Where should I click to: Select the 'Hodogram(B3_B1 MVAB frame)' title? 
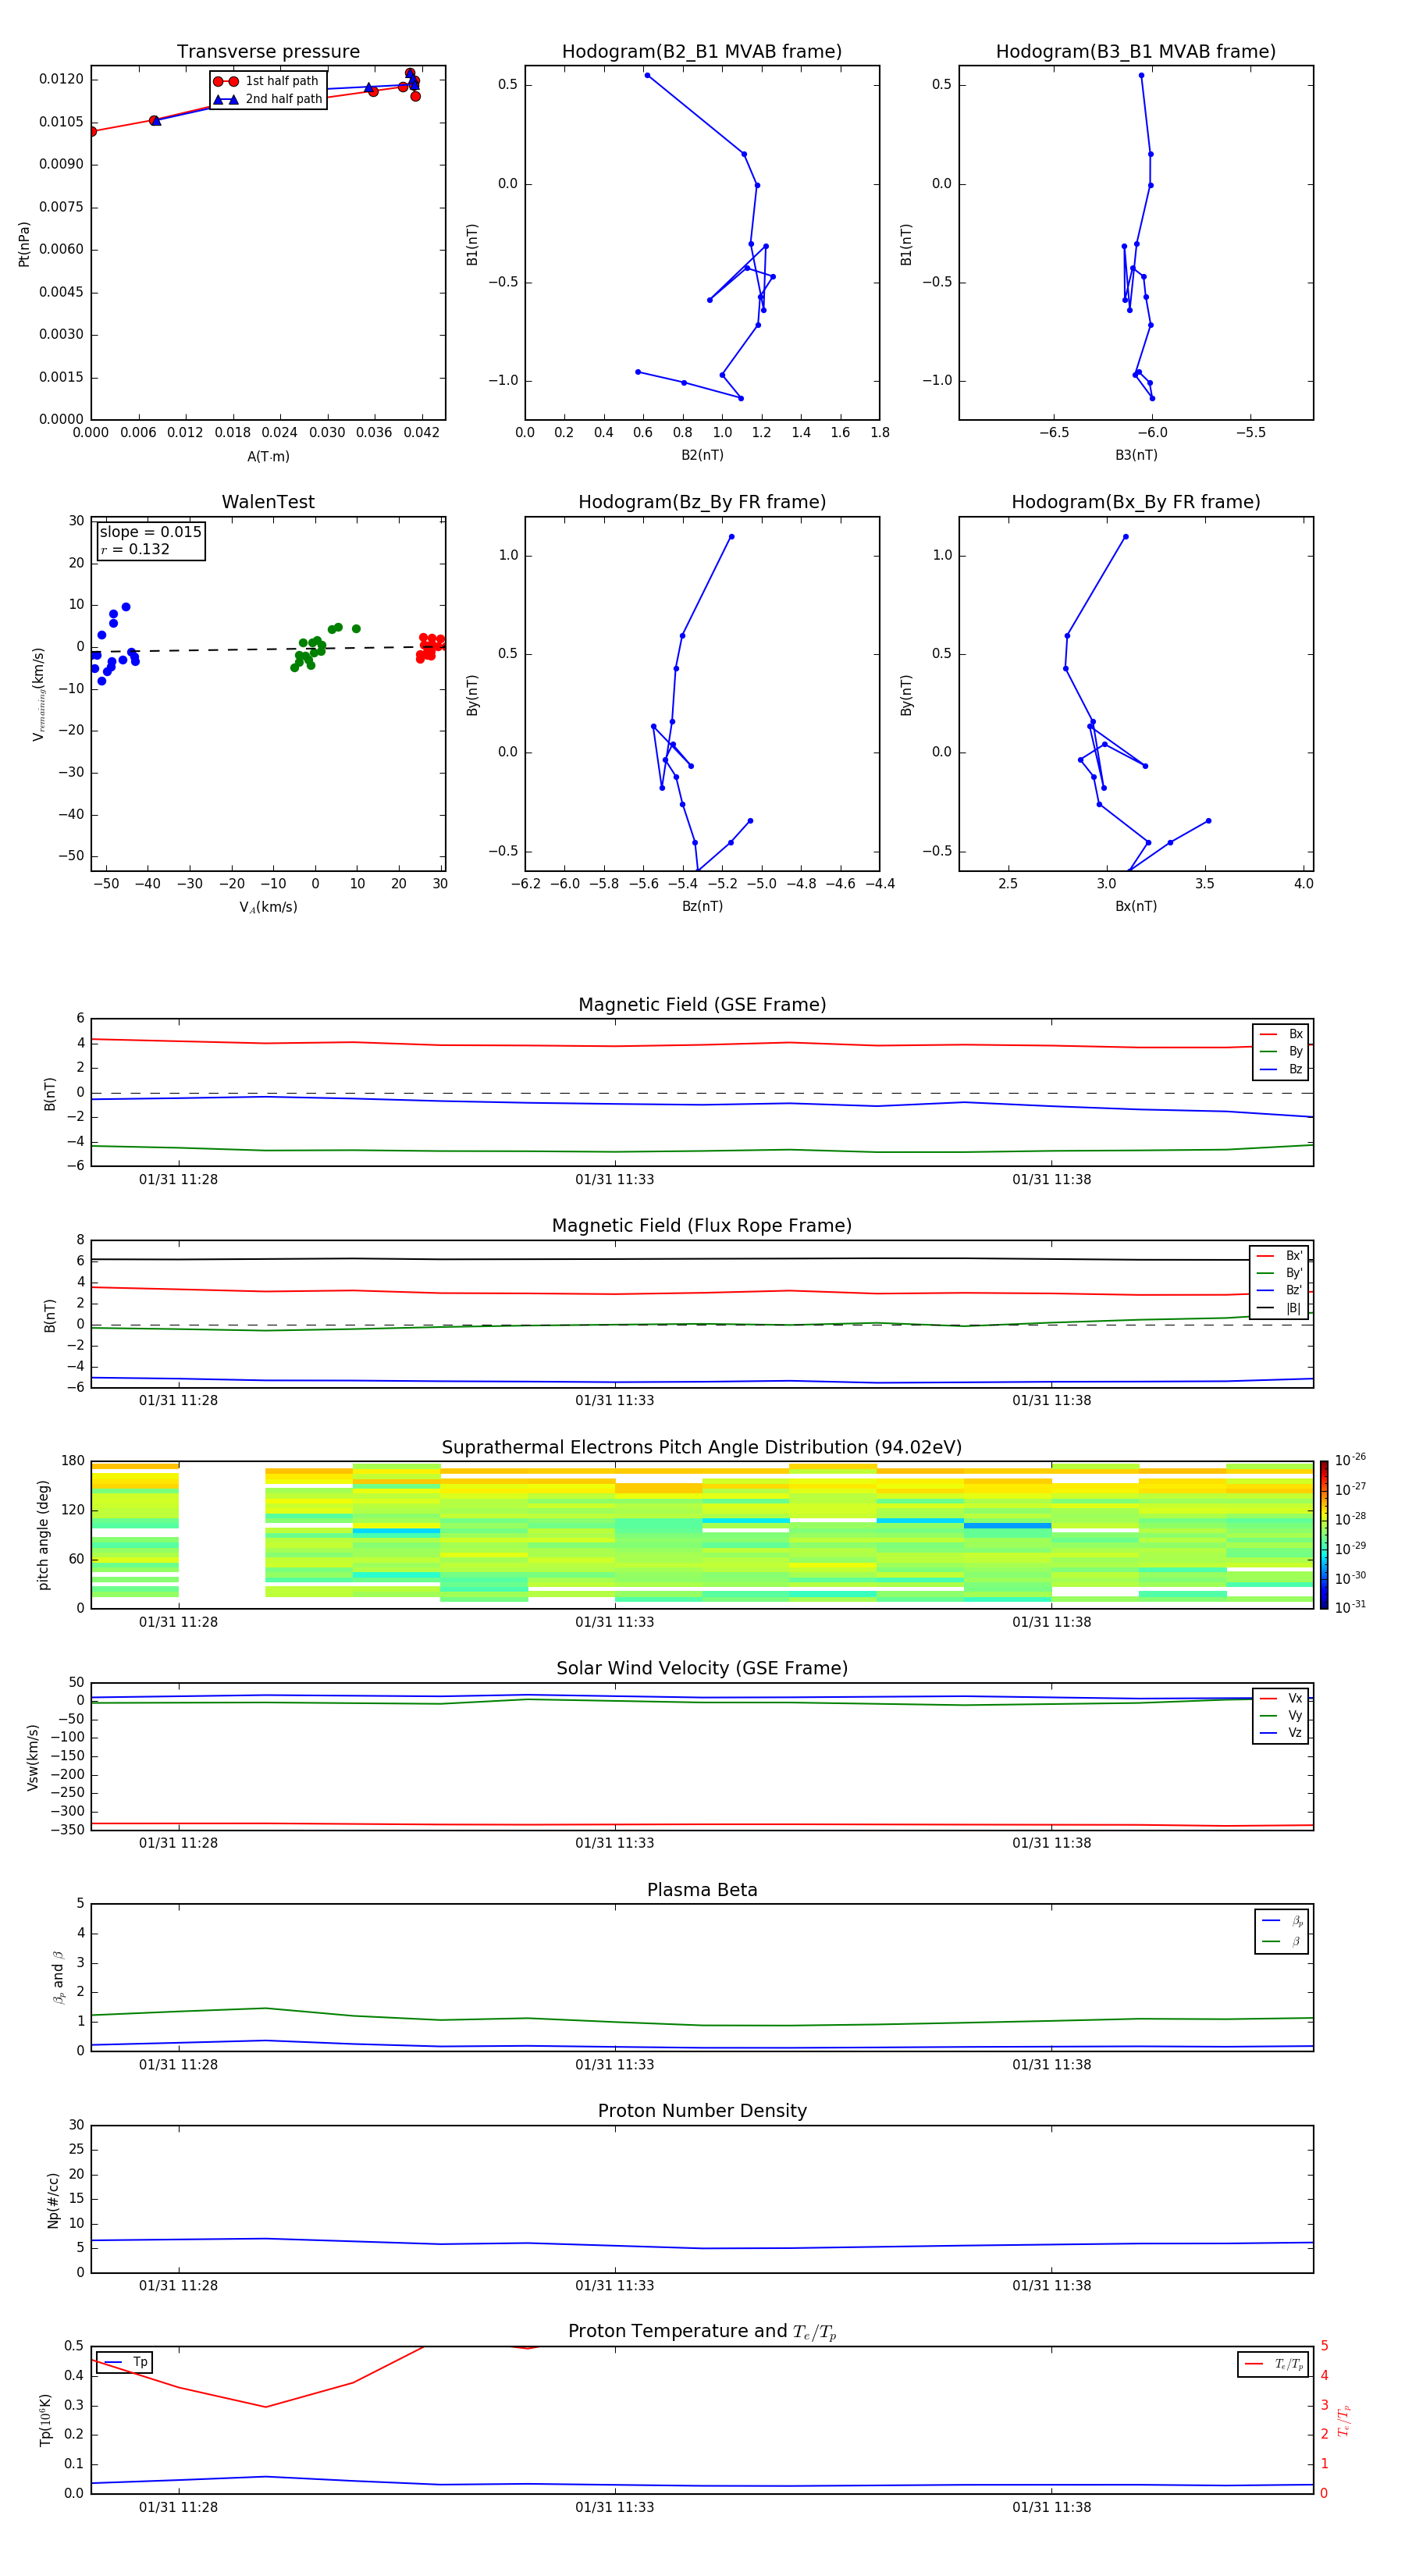coord(1136,52)
